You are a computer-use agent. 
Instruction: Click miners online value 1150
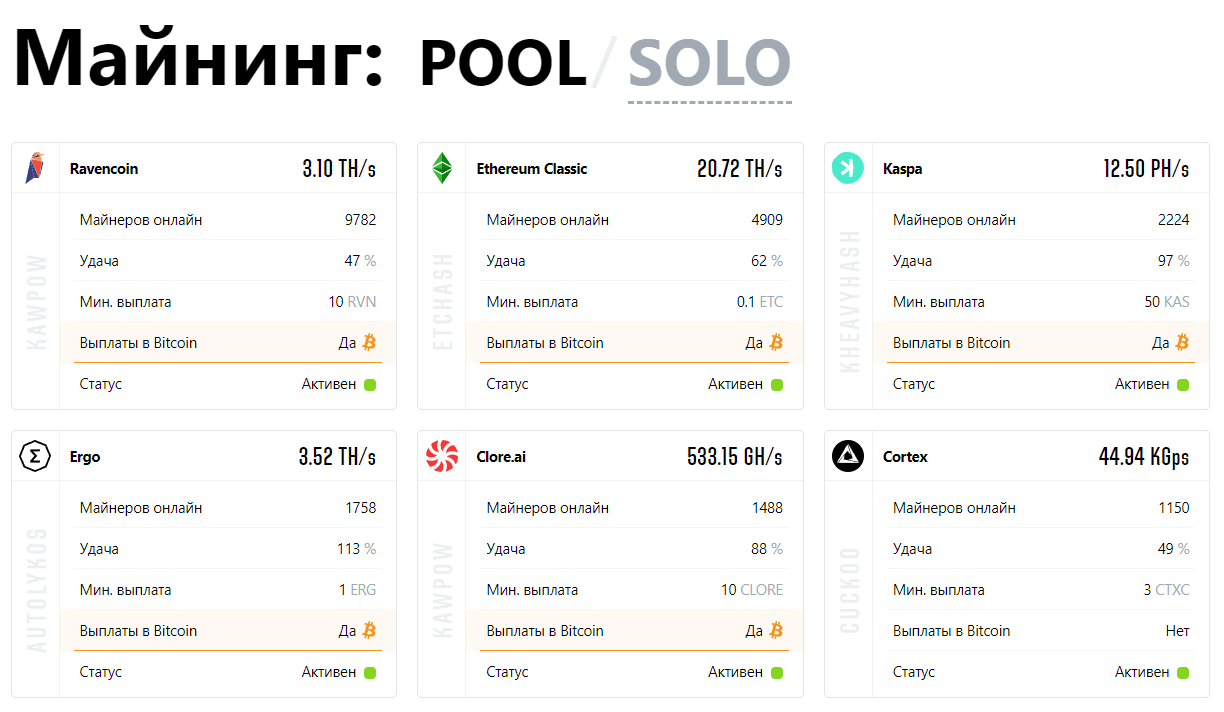coord(1174,508)
